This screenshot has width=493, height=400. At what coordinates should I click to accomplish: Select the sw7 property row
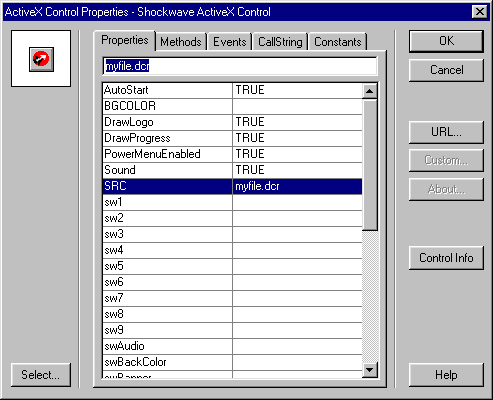point(232,298)
